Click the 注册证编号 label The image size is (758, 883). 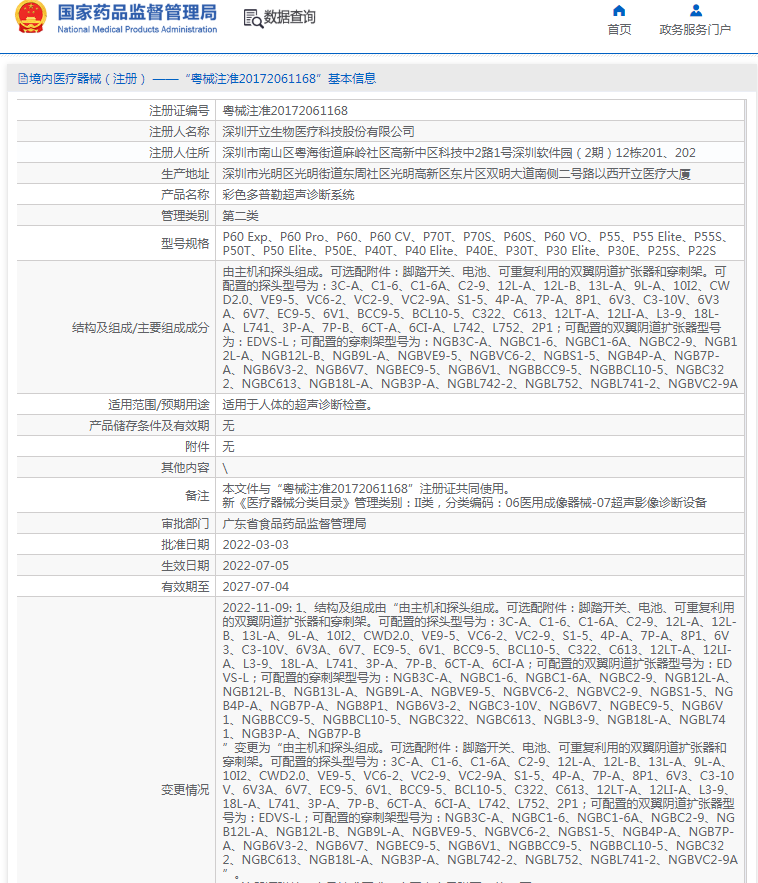(x=179, y=111)
